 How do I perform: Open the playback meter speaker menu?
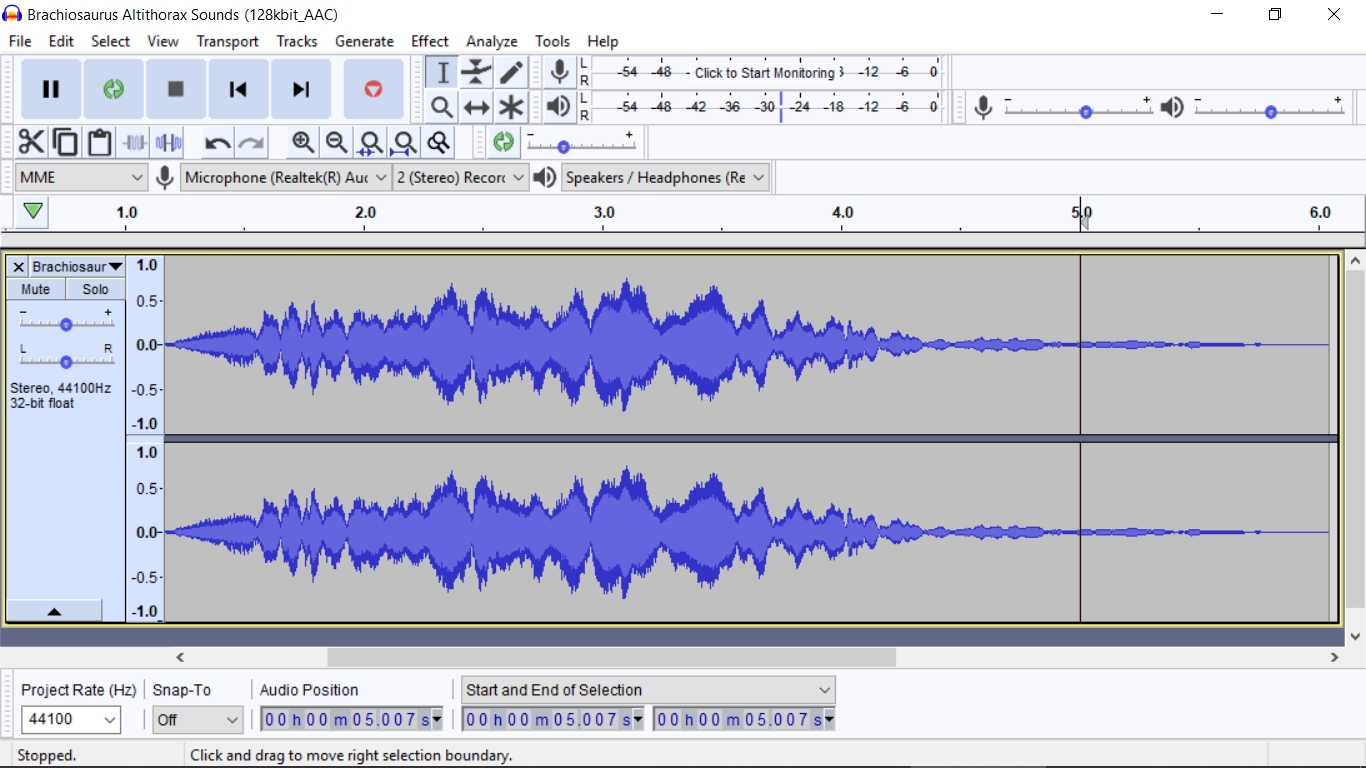pyautogui.click(x=559, y=107)
